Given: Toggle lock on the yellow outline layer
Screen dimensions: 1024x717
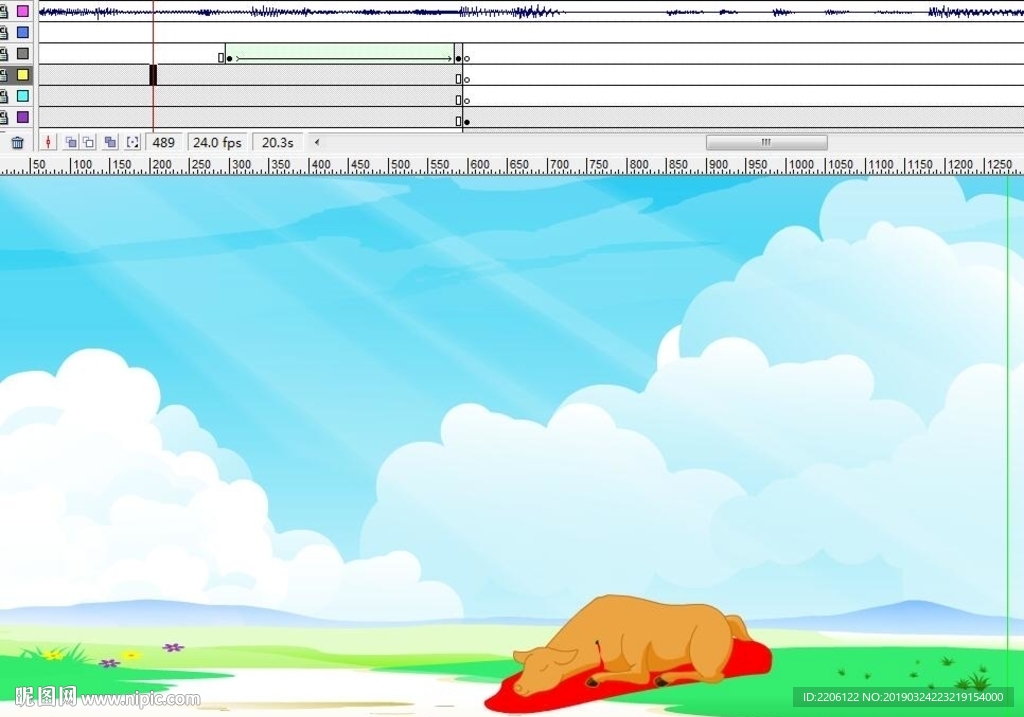Looking at the screenshot, I should pos(4,75).
